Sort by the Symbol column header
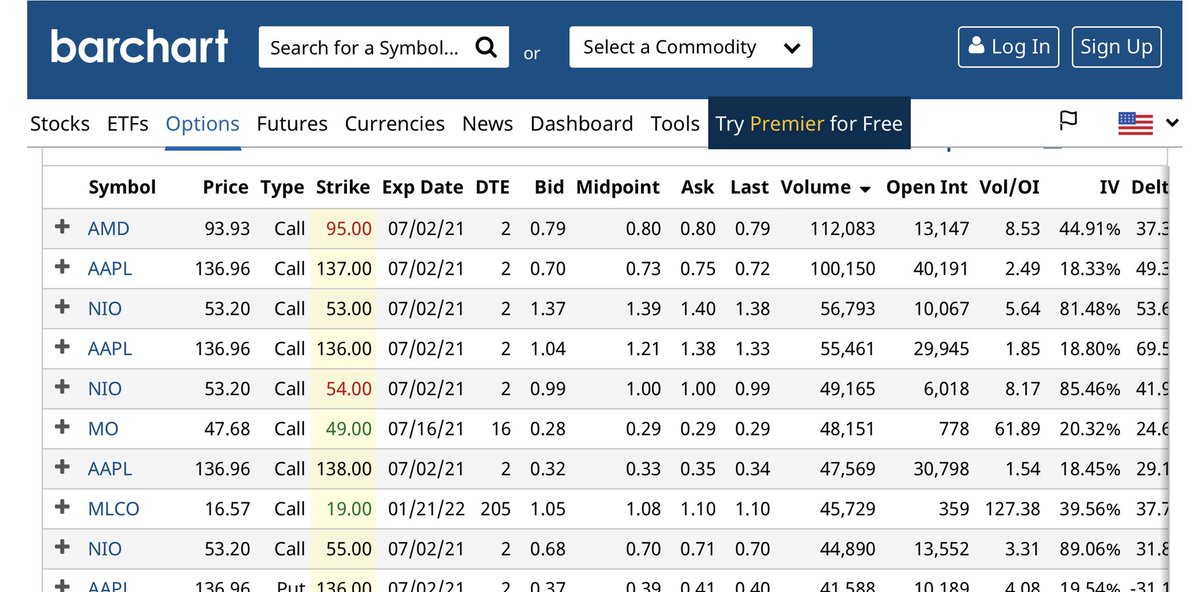 click(x=122, y=187)
